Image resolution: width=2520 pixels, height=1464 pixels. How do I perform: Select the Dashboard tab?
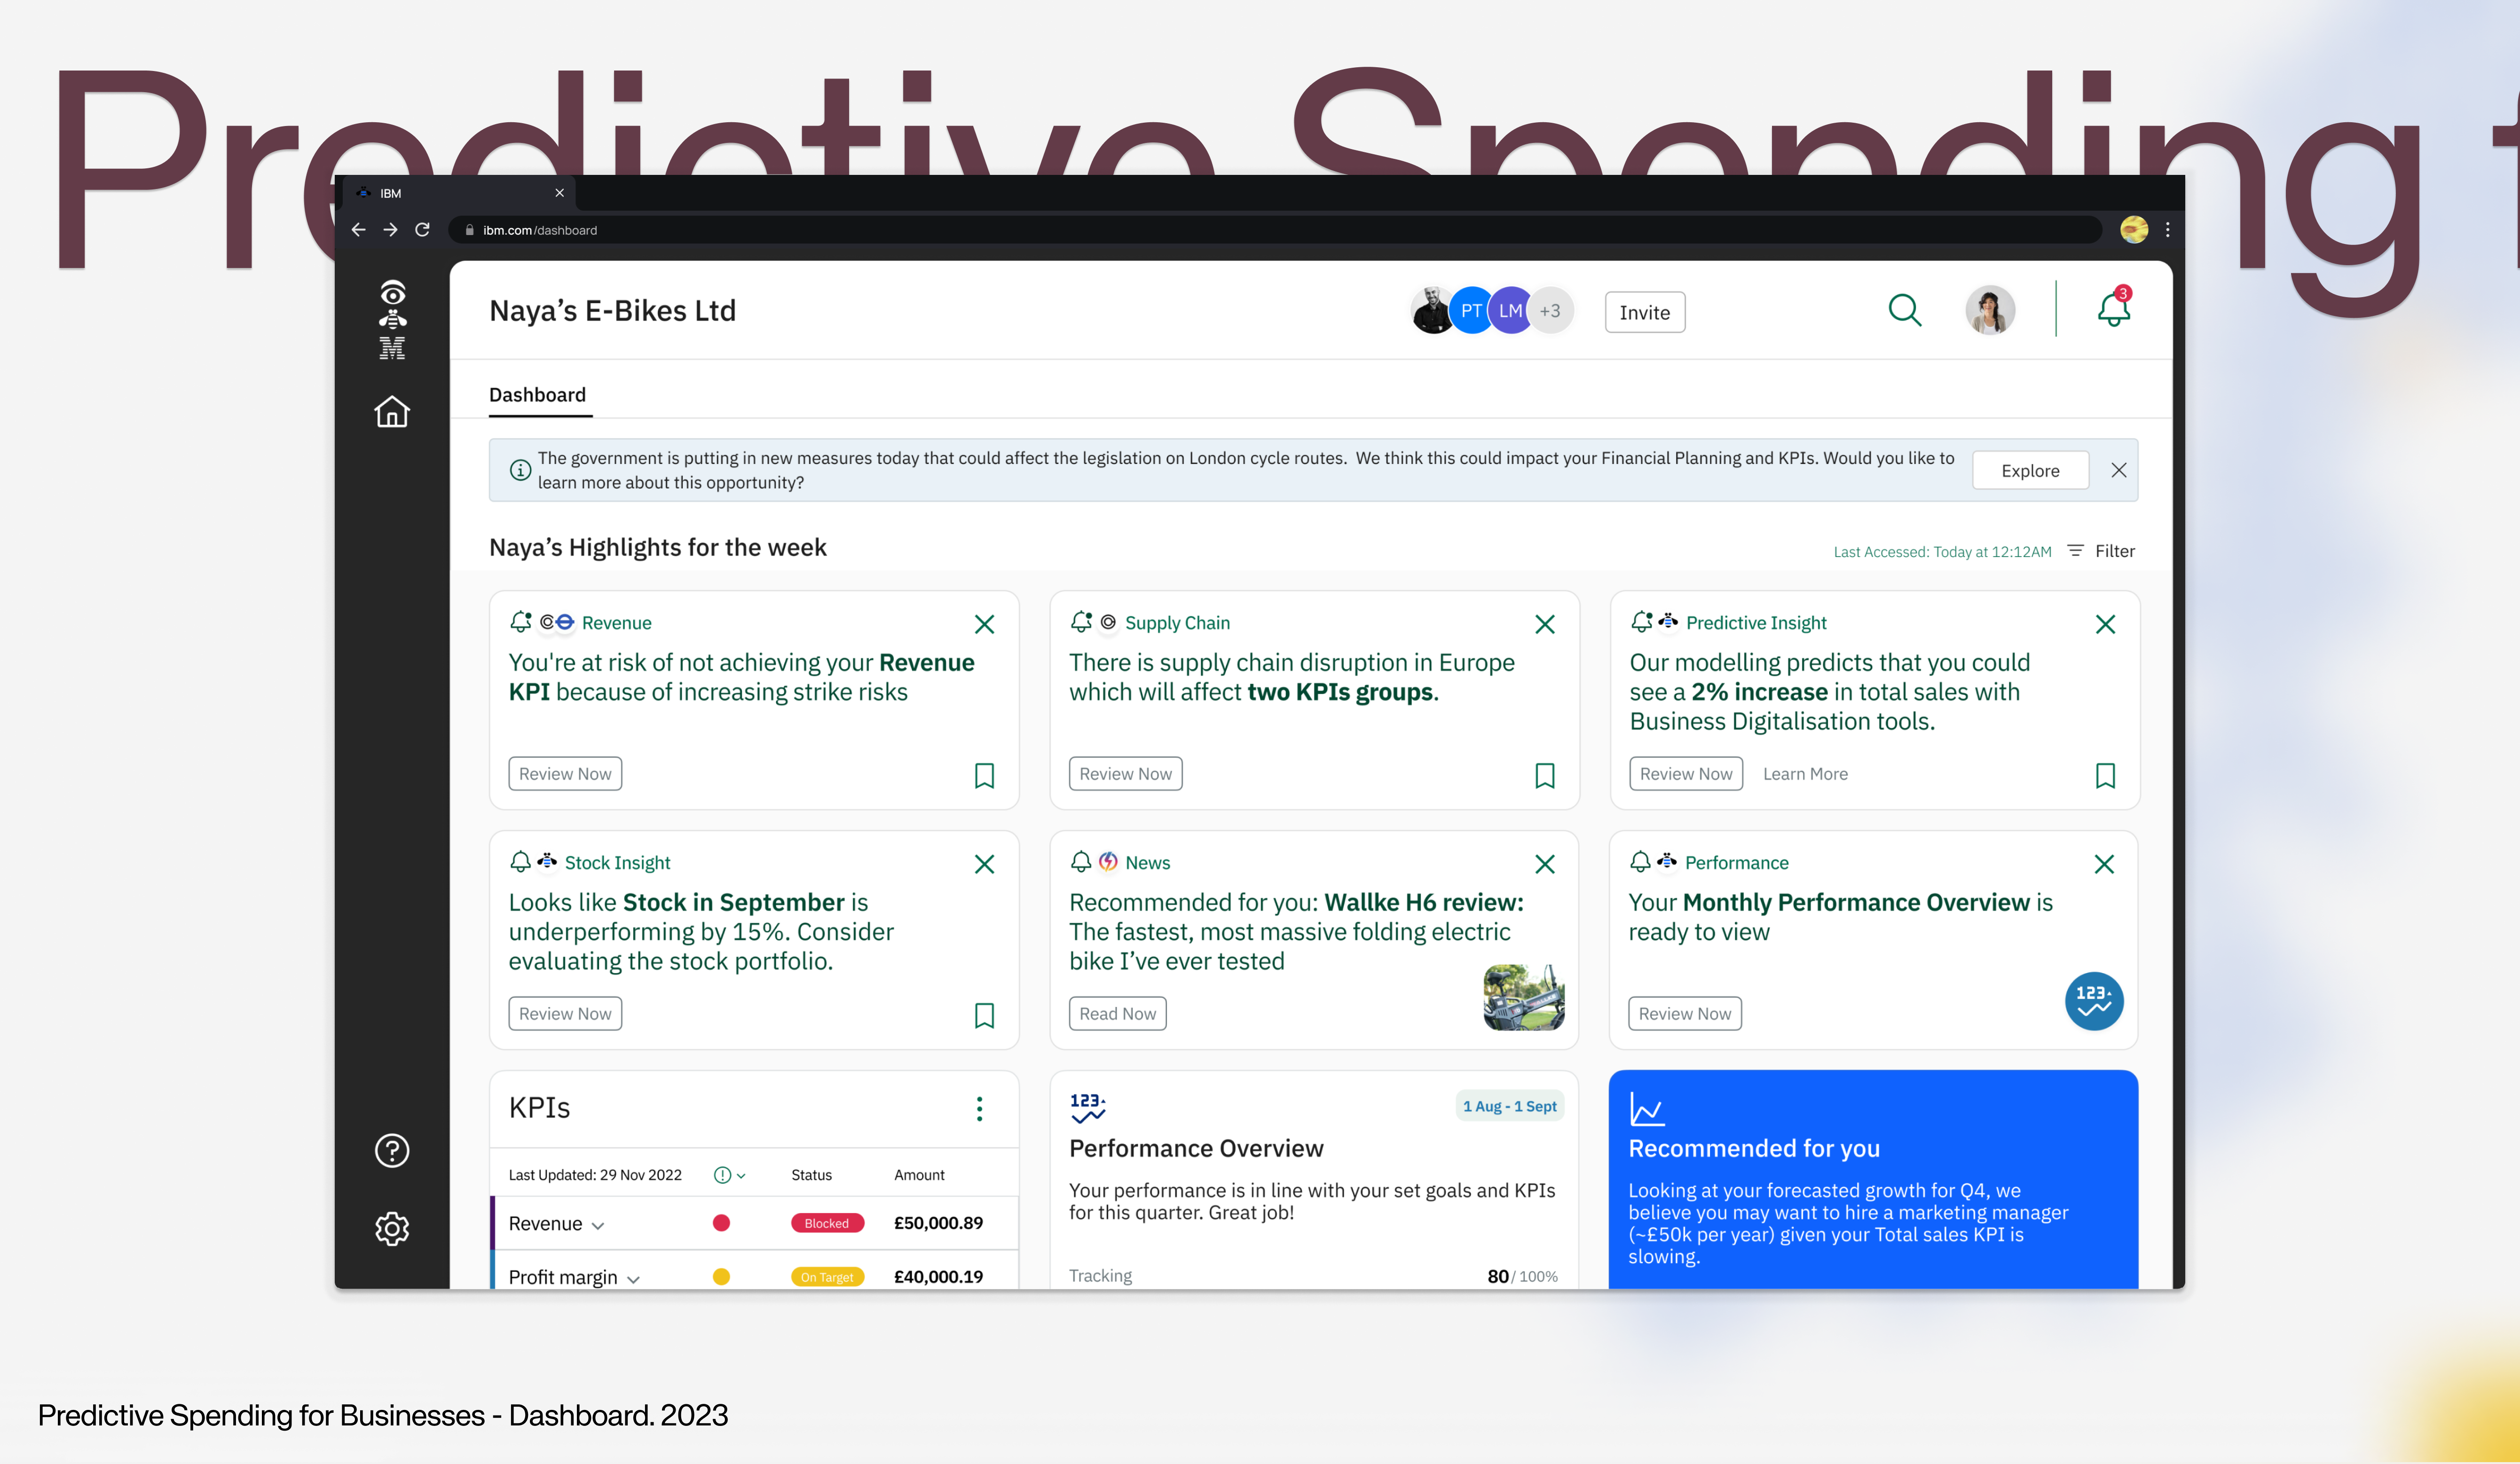coord(538,395)
